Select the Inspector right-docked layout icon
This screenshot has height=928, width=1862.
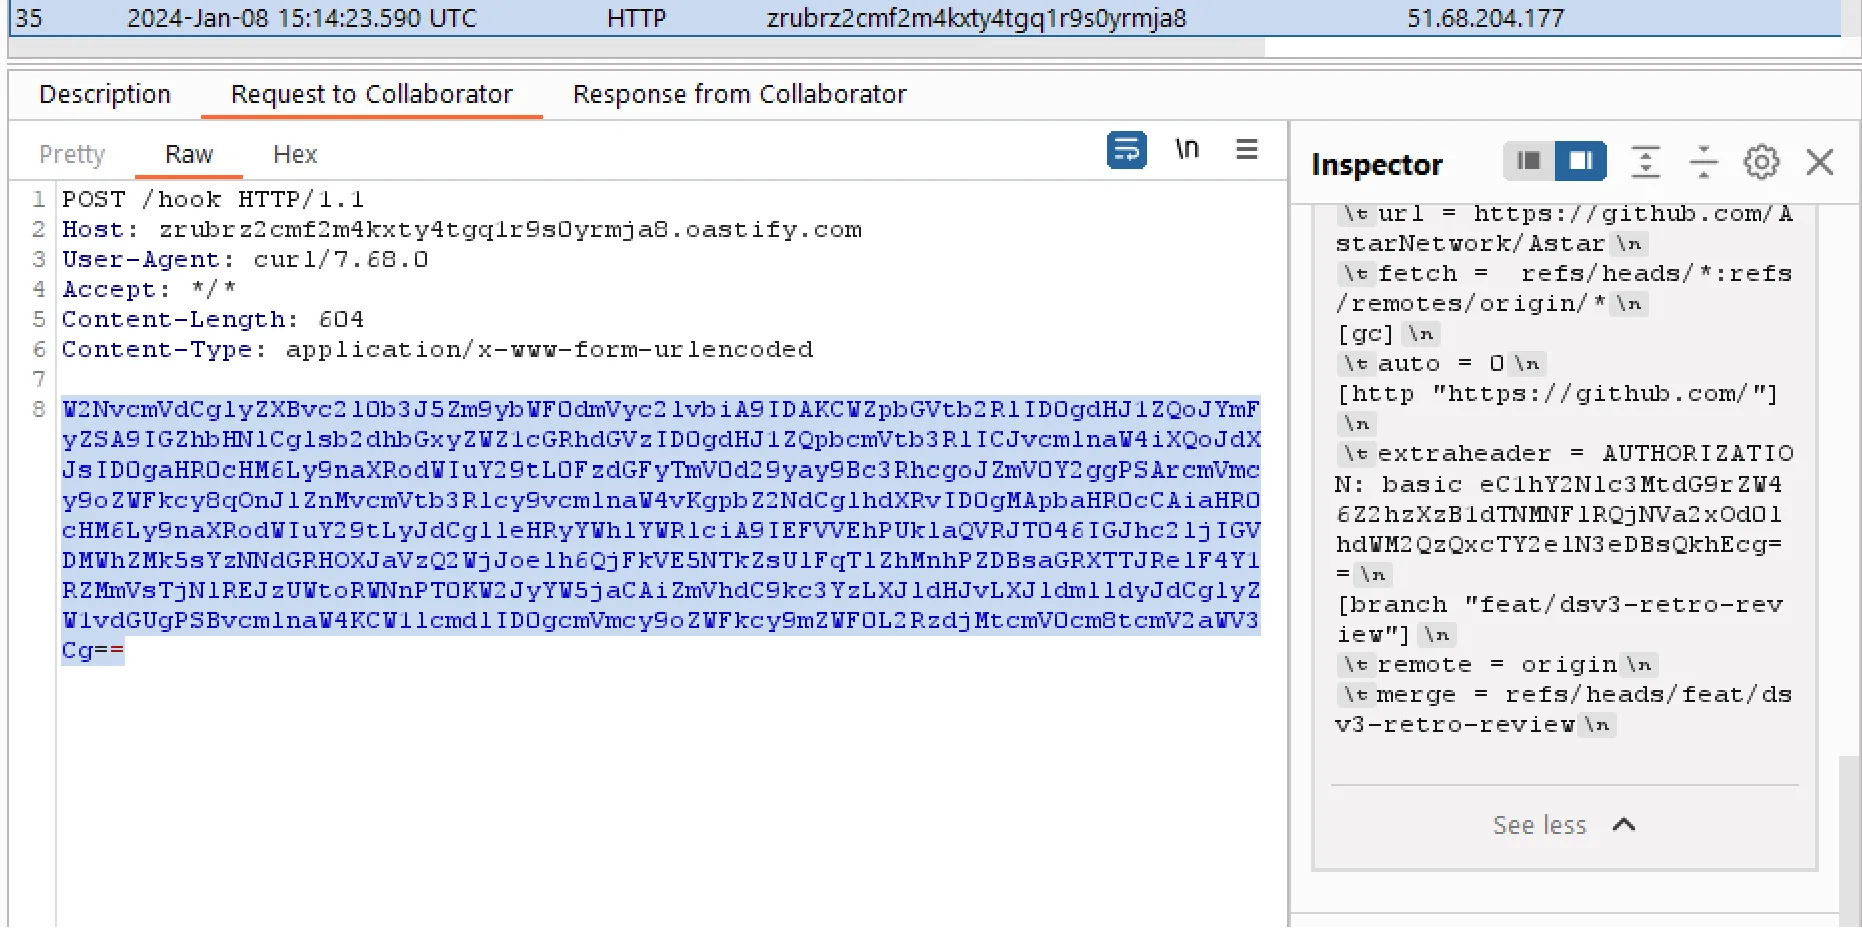click(x=1580, y=161)
